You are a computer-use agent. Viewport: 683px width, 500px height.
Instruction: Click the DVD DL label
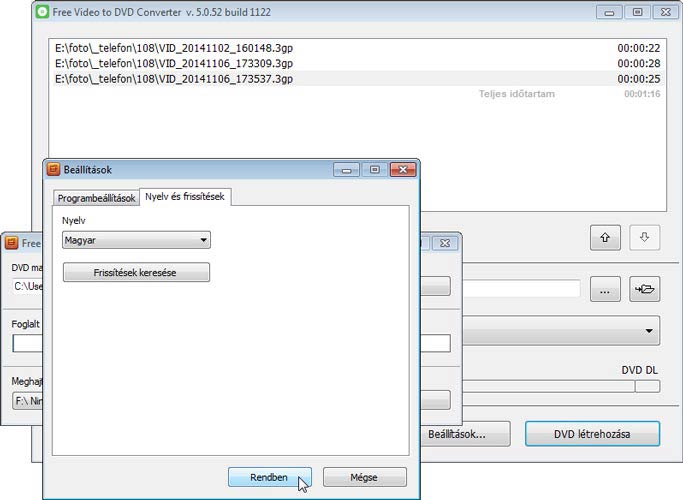click(639, 370)
